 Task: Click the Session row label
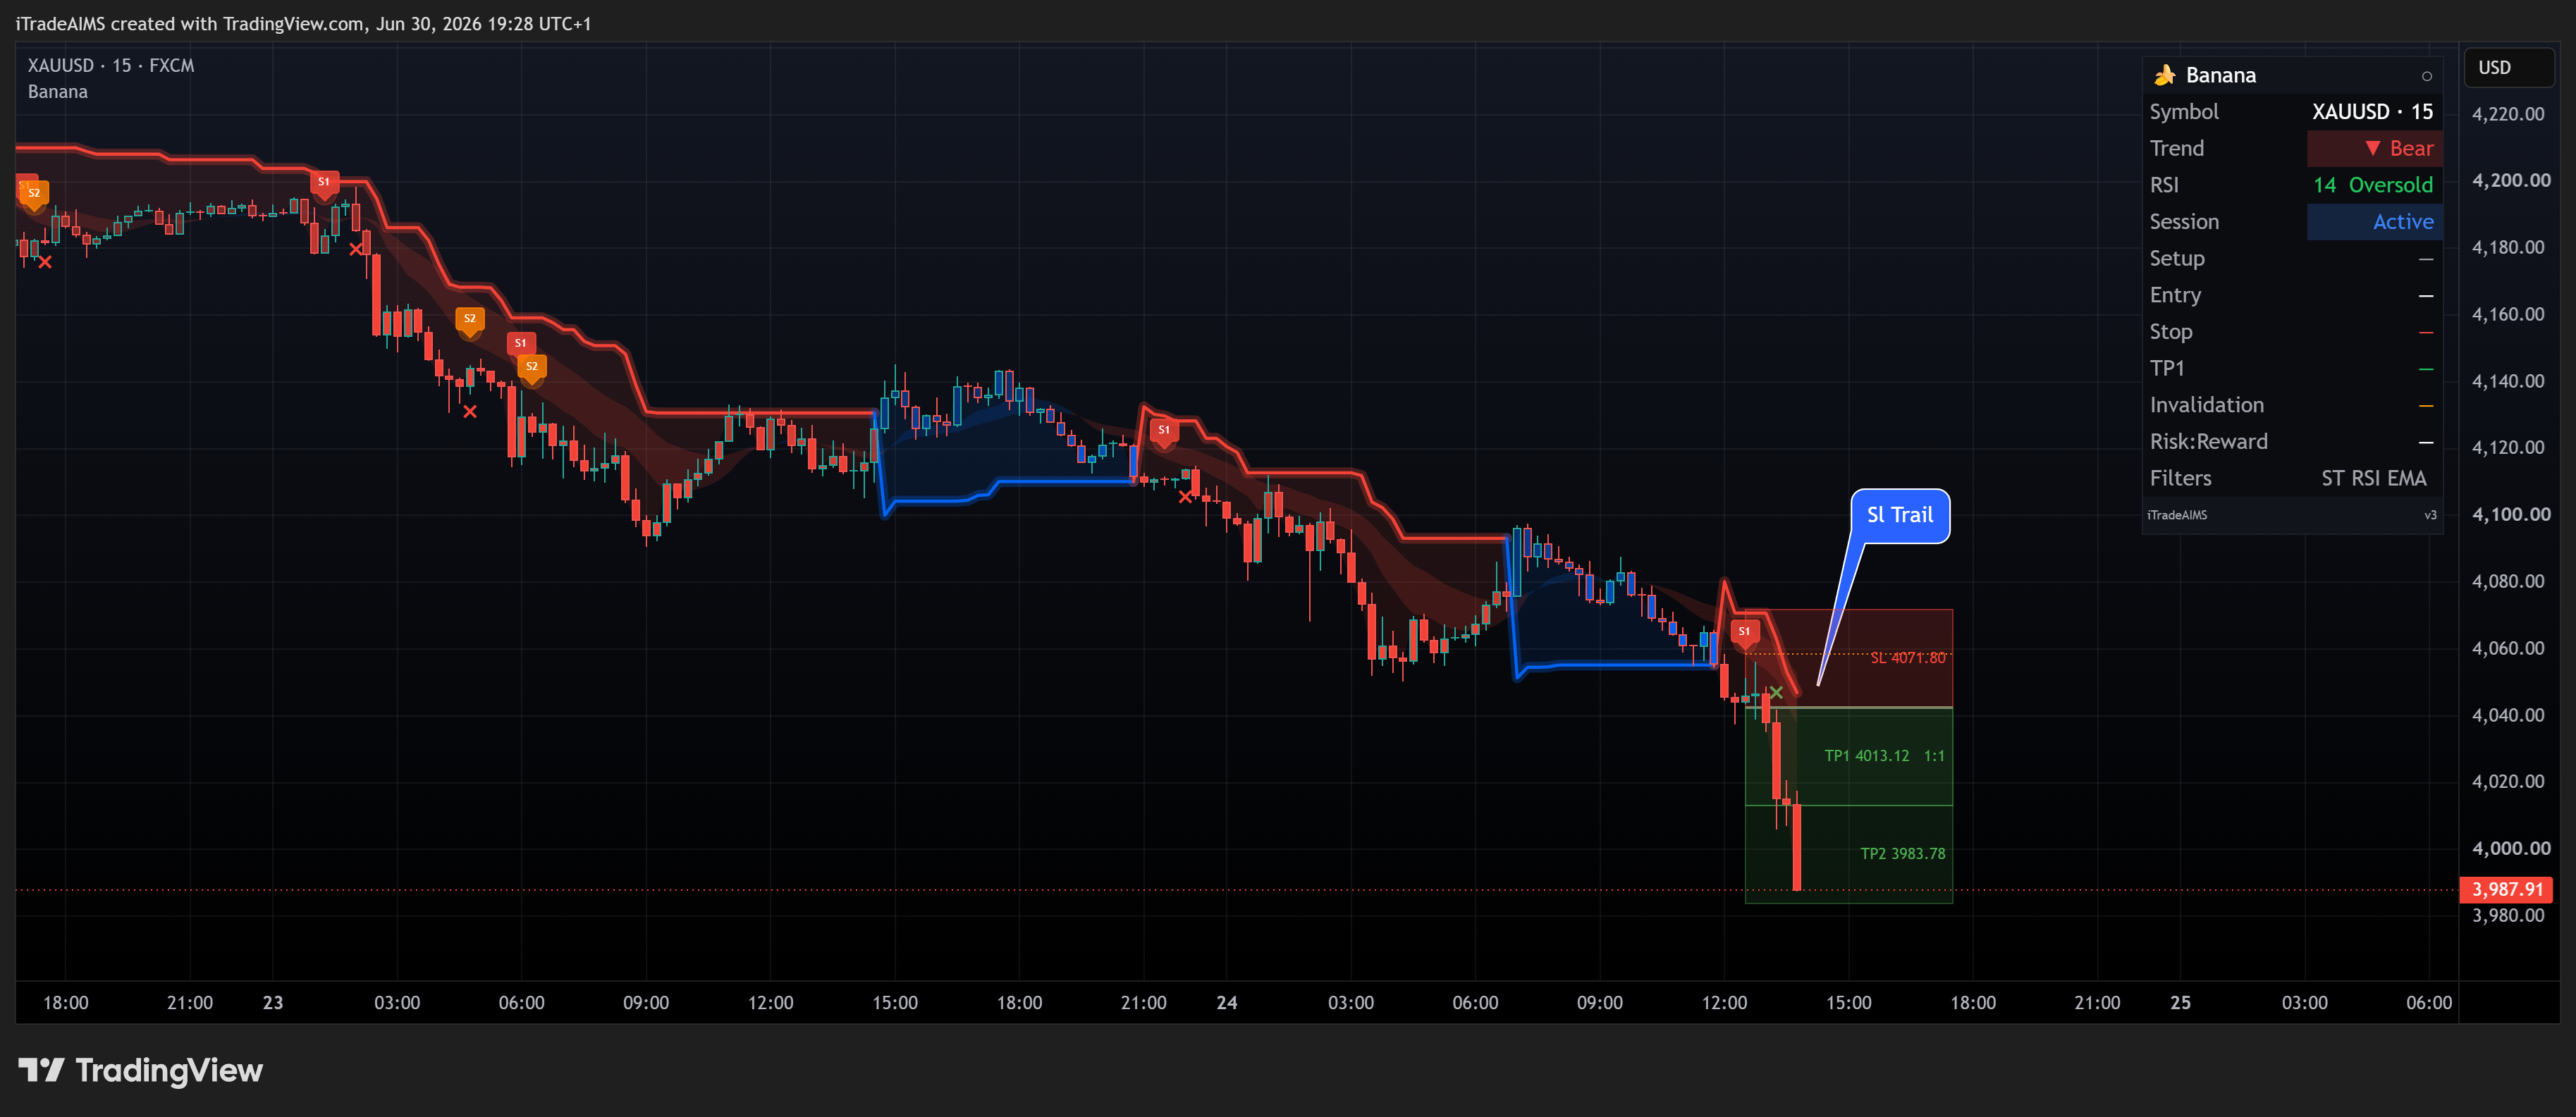[2184, 221]
